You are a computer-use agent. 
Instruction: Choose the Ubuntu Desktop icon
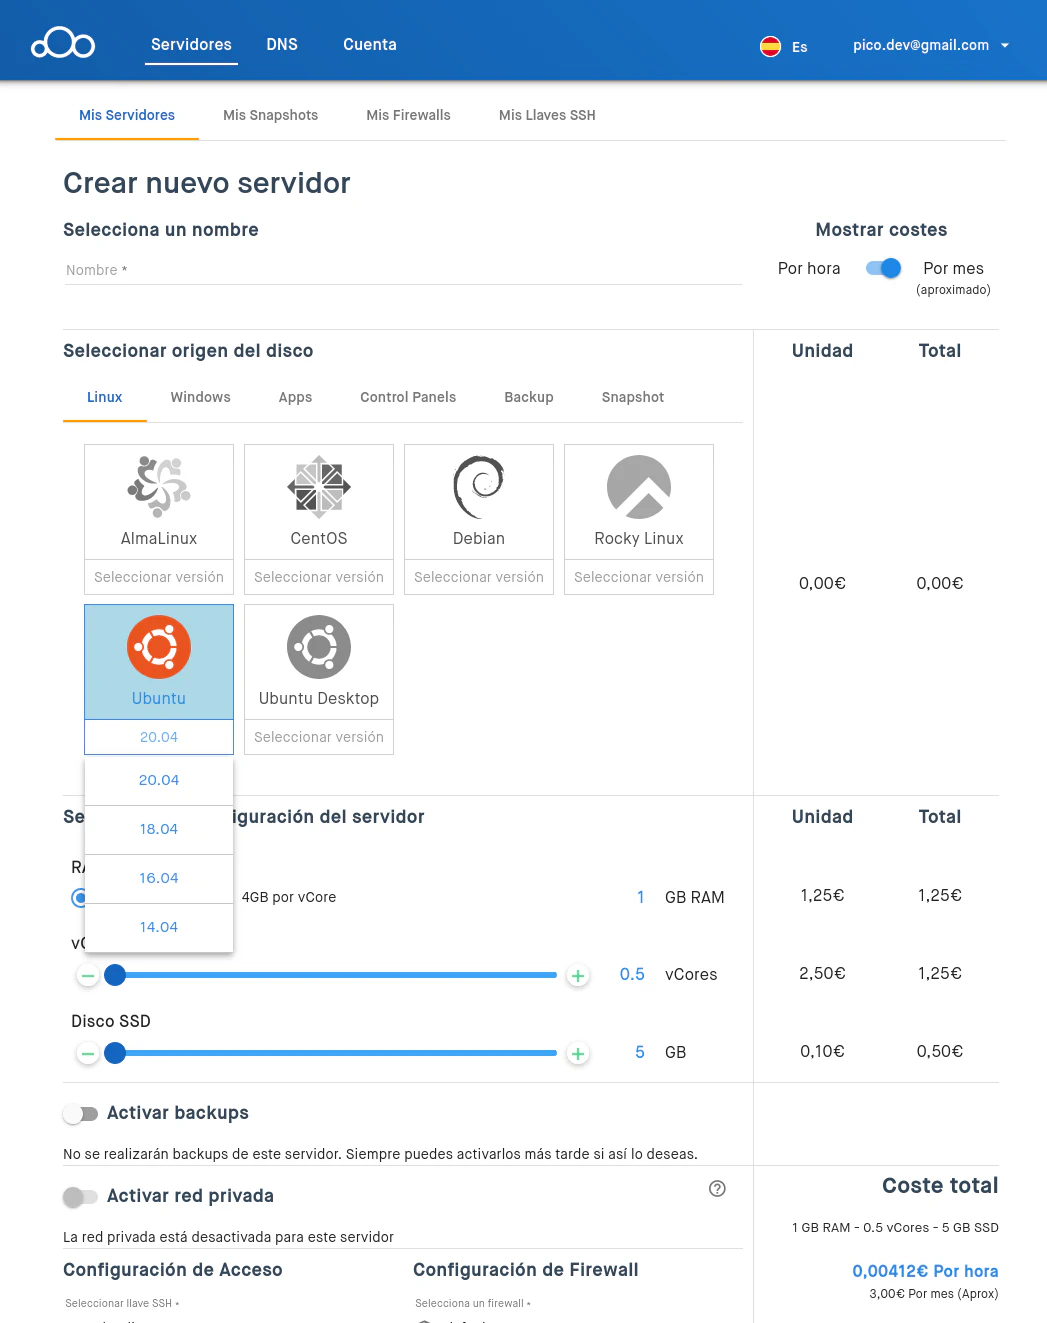[319, 647]
